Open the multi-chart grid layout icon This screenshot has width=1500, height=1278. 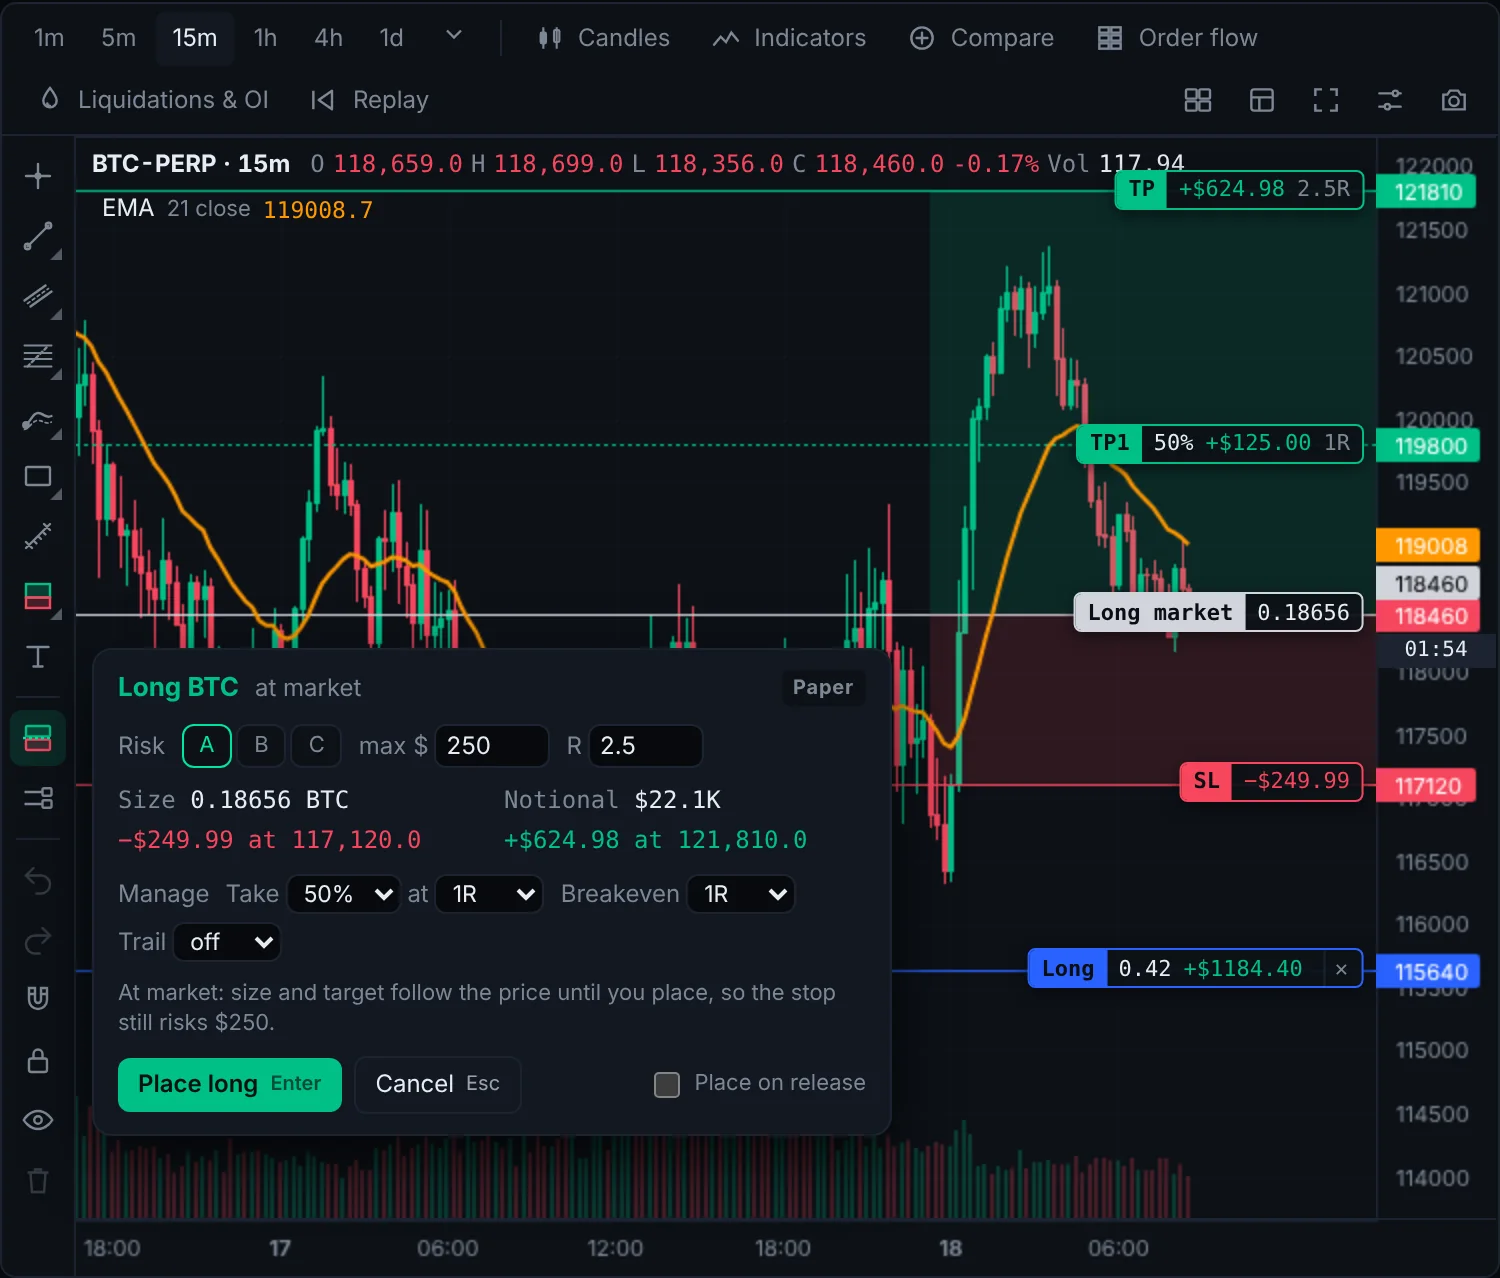(1198, 100)
